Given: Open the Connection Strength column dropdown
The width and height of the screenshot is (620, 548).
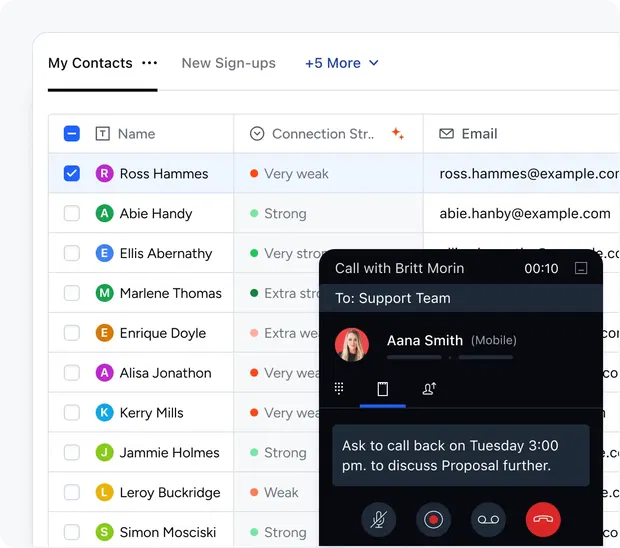Looking at the screenshot, I should pos(257,134).
